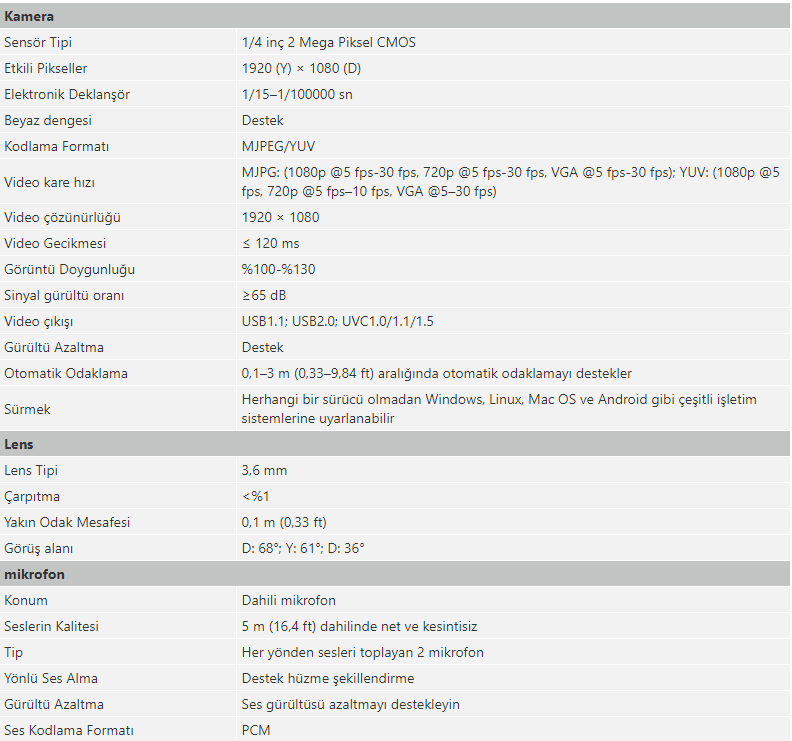The width and height of the screenshot is (792, 741).
Task: Select the Otomatik Odaklama label
Action: pos(66,373)
